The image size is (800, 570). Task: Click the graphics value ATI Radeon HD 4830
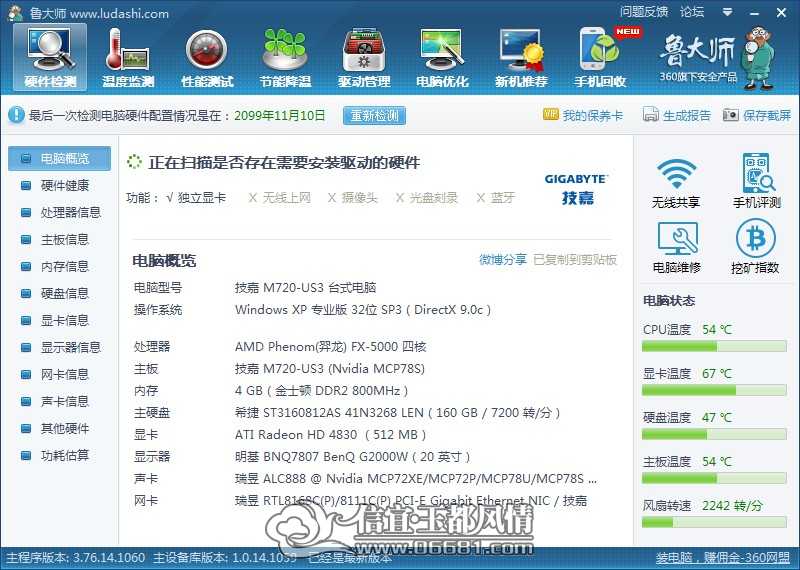[330, 435]
